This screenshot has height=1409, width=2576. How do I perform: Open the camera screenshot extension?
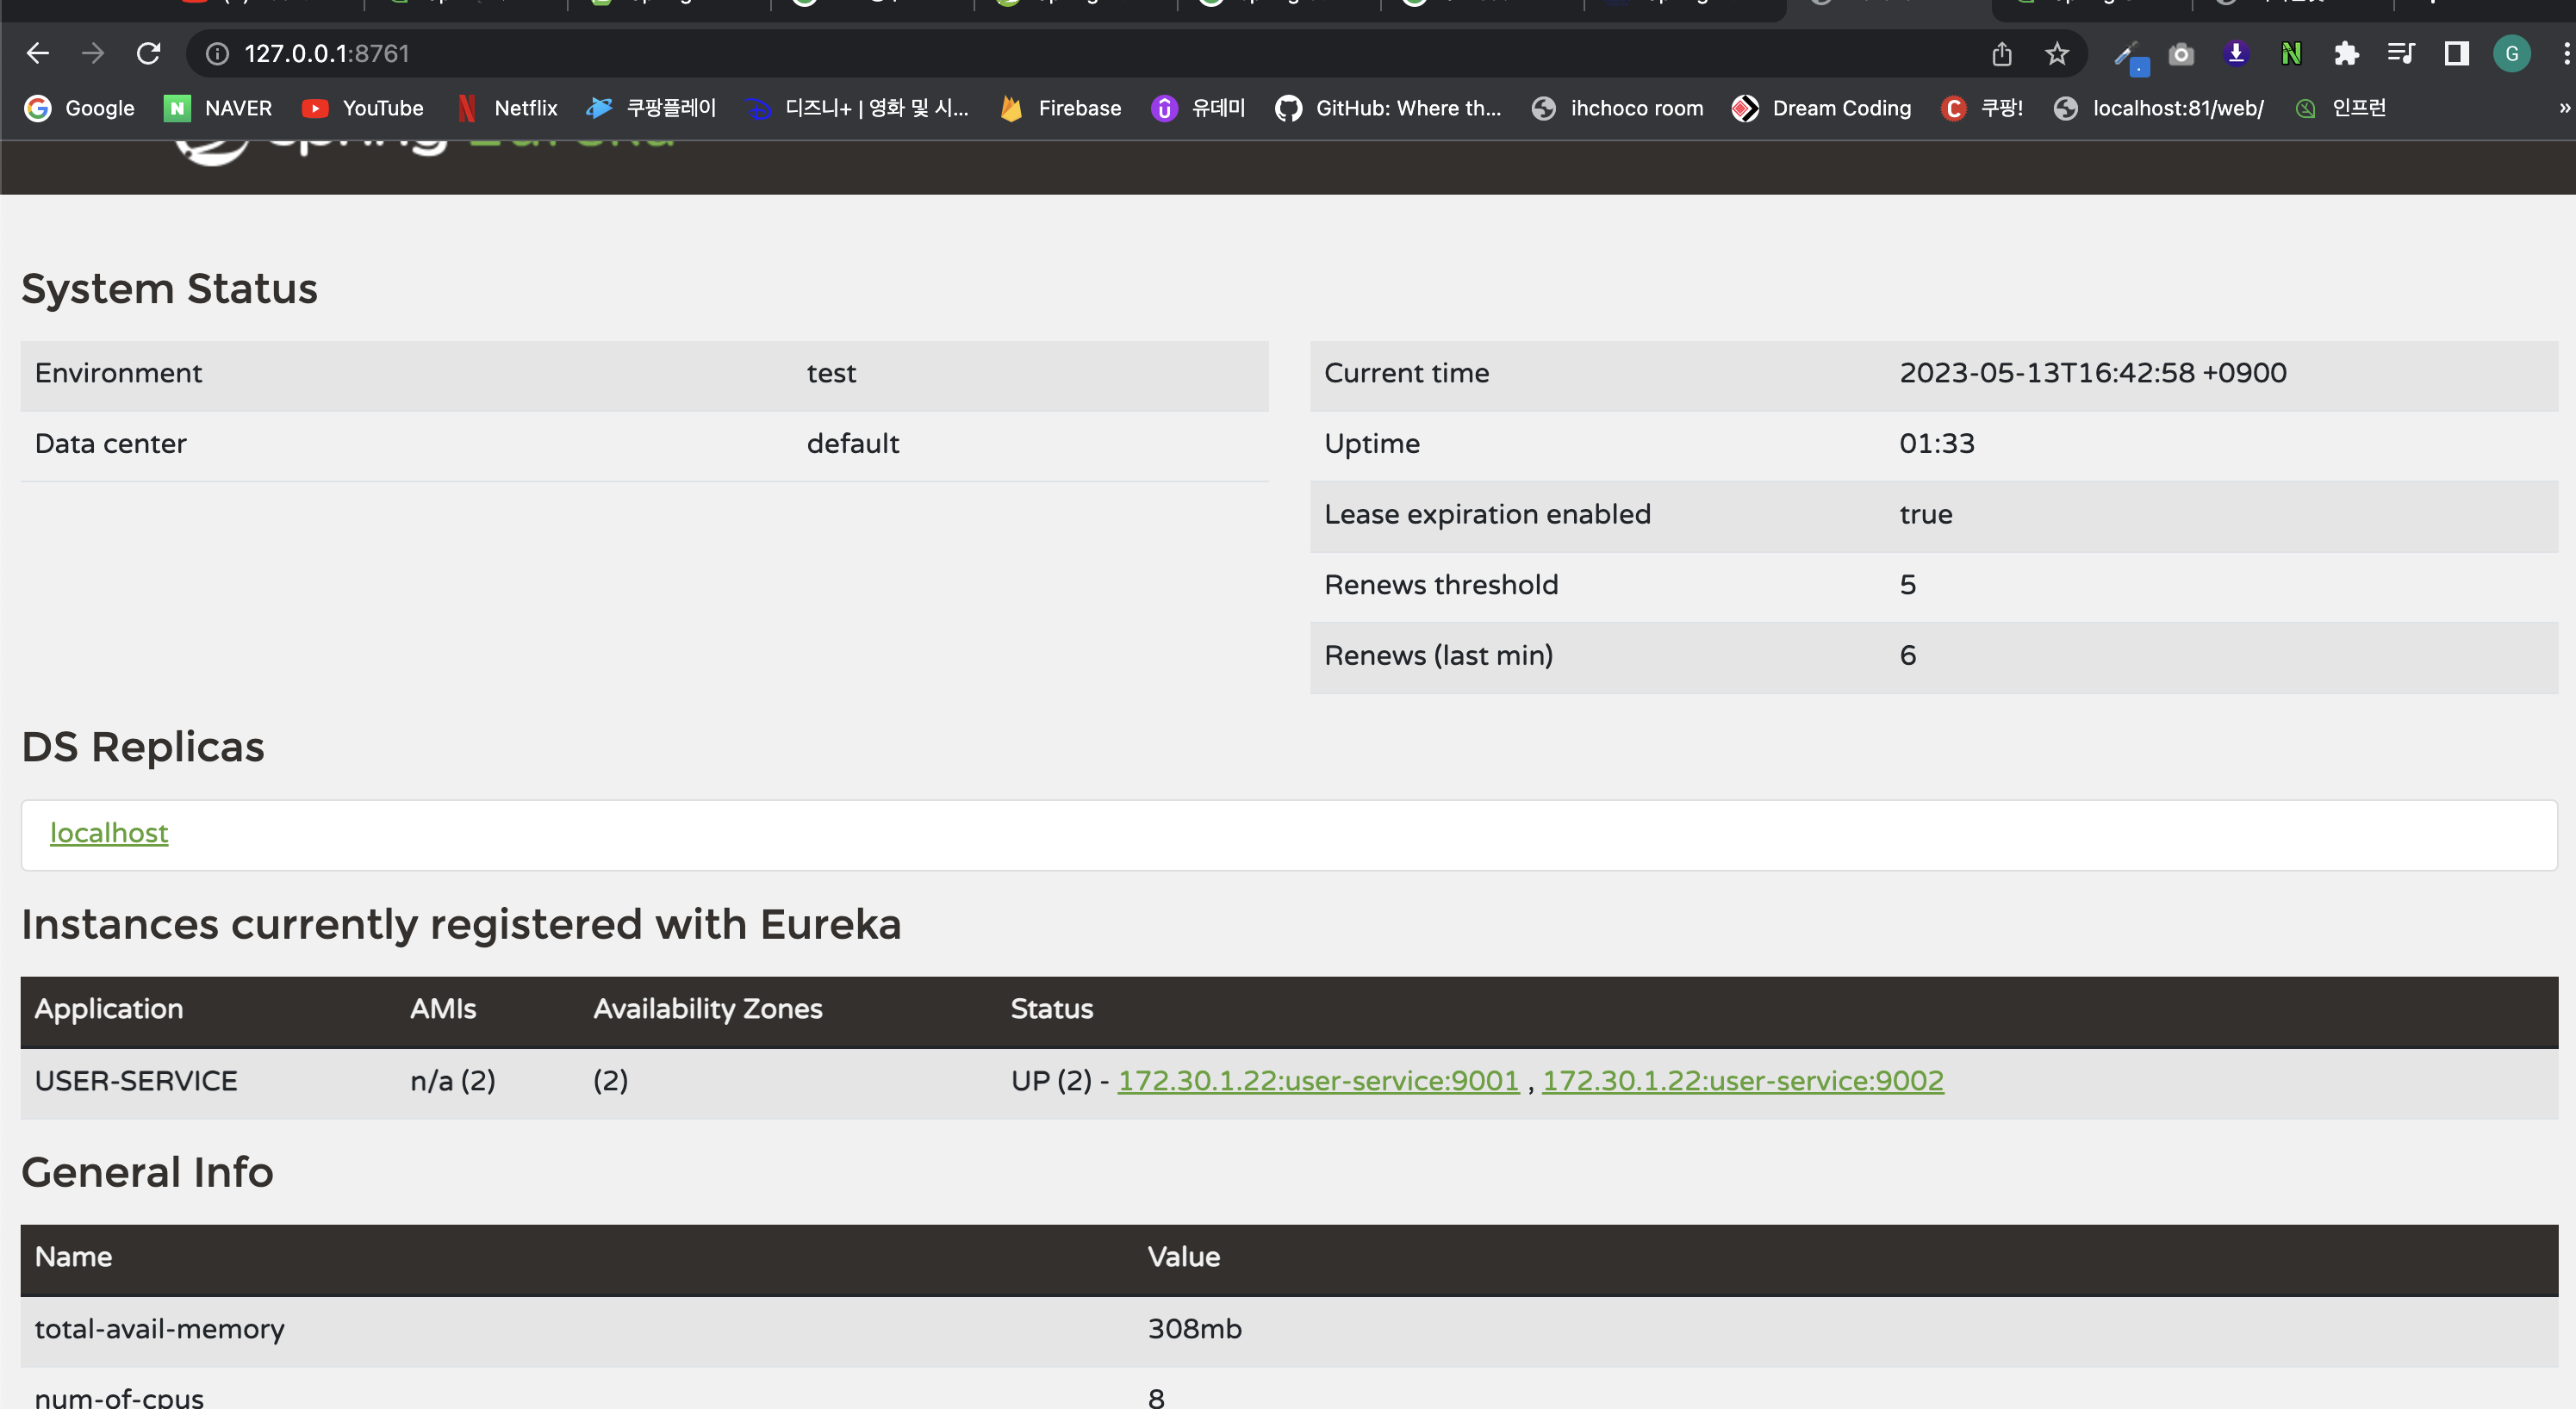click(x=2181, y=53)
